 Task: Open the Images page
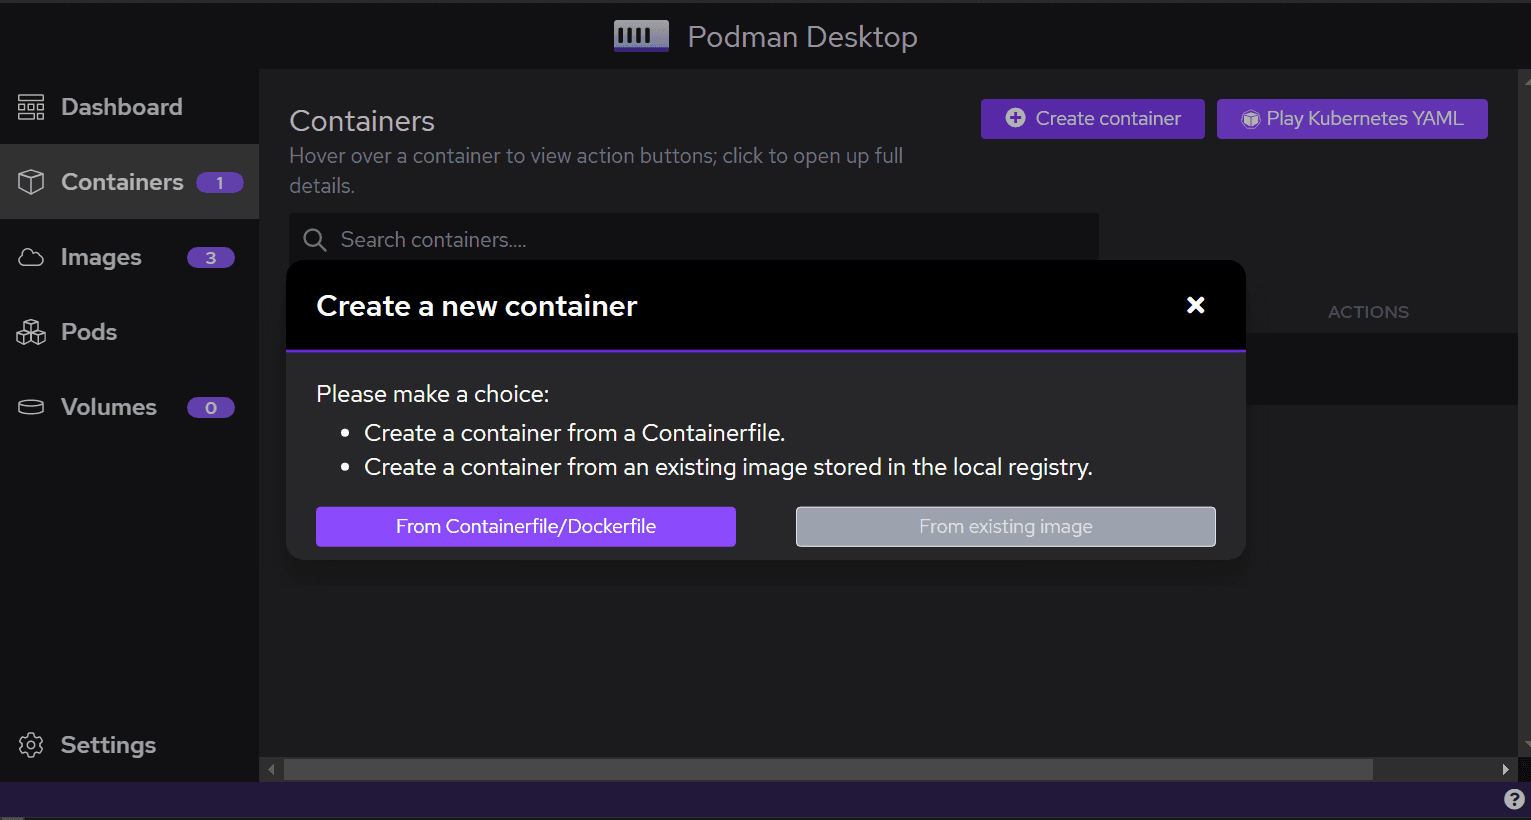[129, 257]
